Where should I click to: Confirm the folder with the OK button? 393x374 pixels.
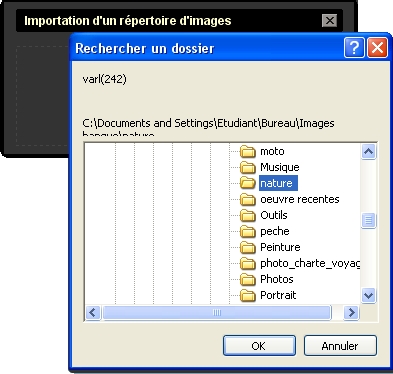coord(259,346)
